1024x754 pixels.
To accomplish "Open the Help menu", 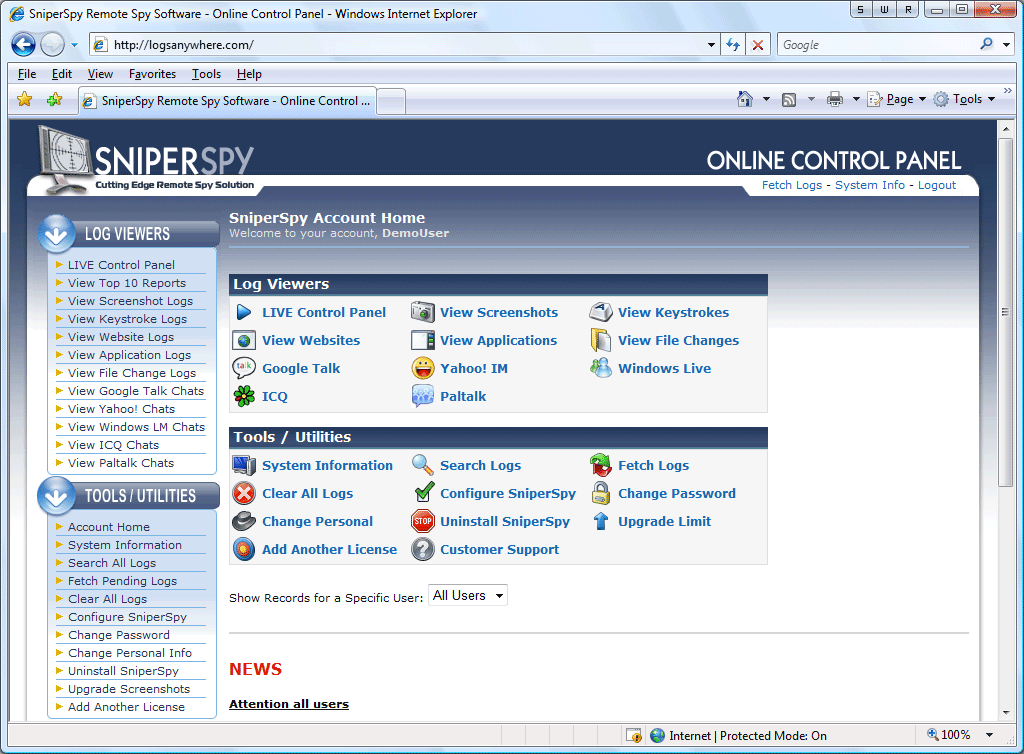I will point(249,74).
